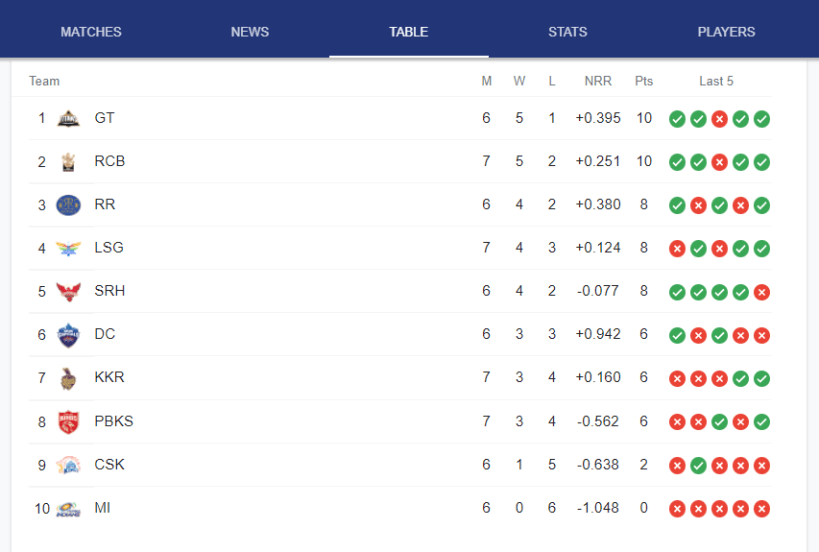The height and width of the screenshot is (552, 819).
Task: Open the PBKS team row name
Action: pos(114,421)
